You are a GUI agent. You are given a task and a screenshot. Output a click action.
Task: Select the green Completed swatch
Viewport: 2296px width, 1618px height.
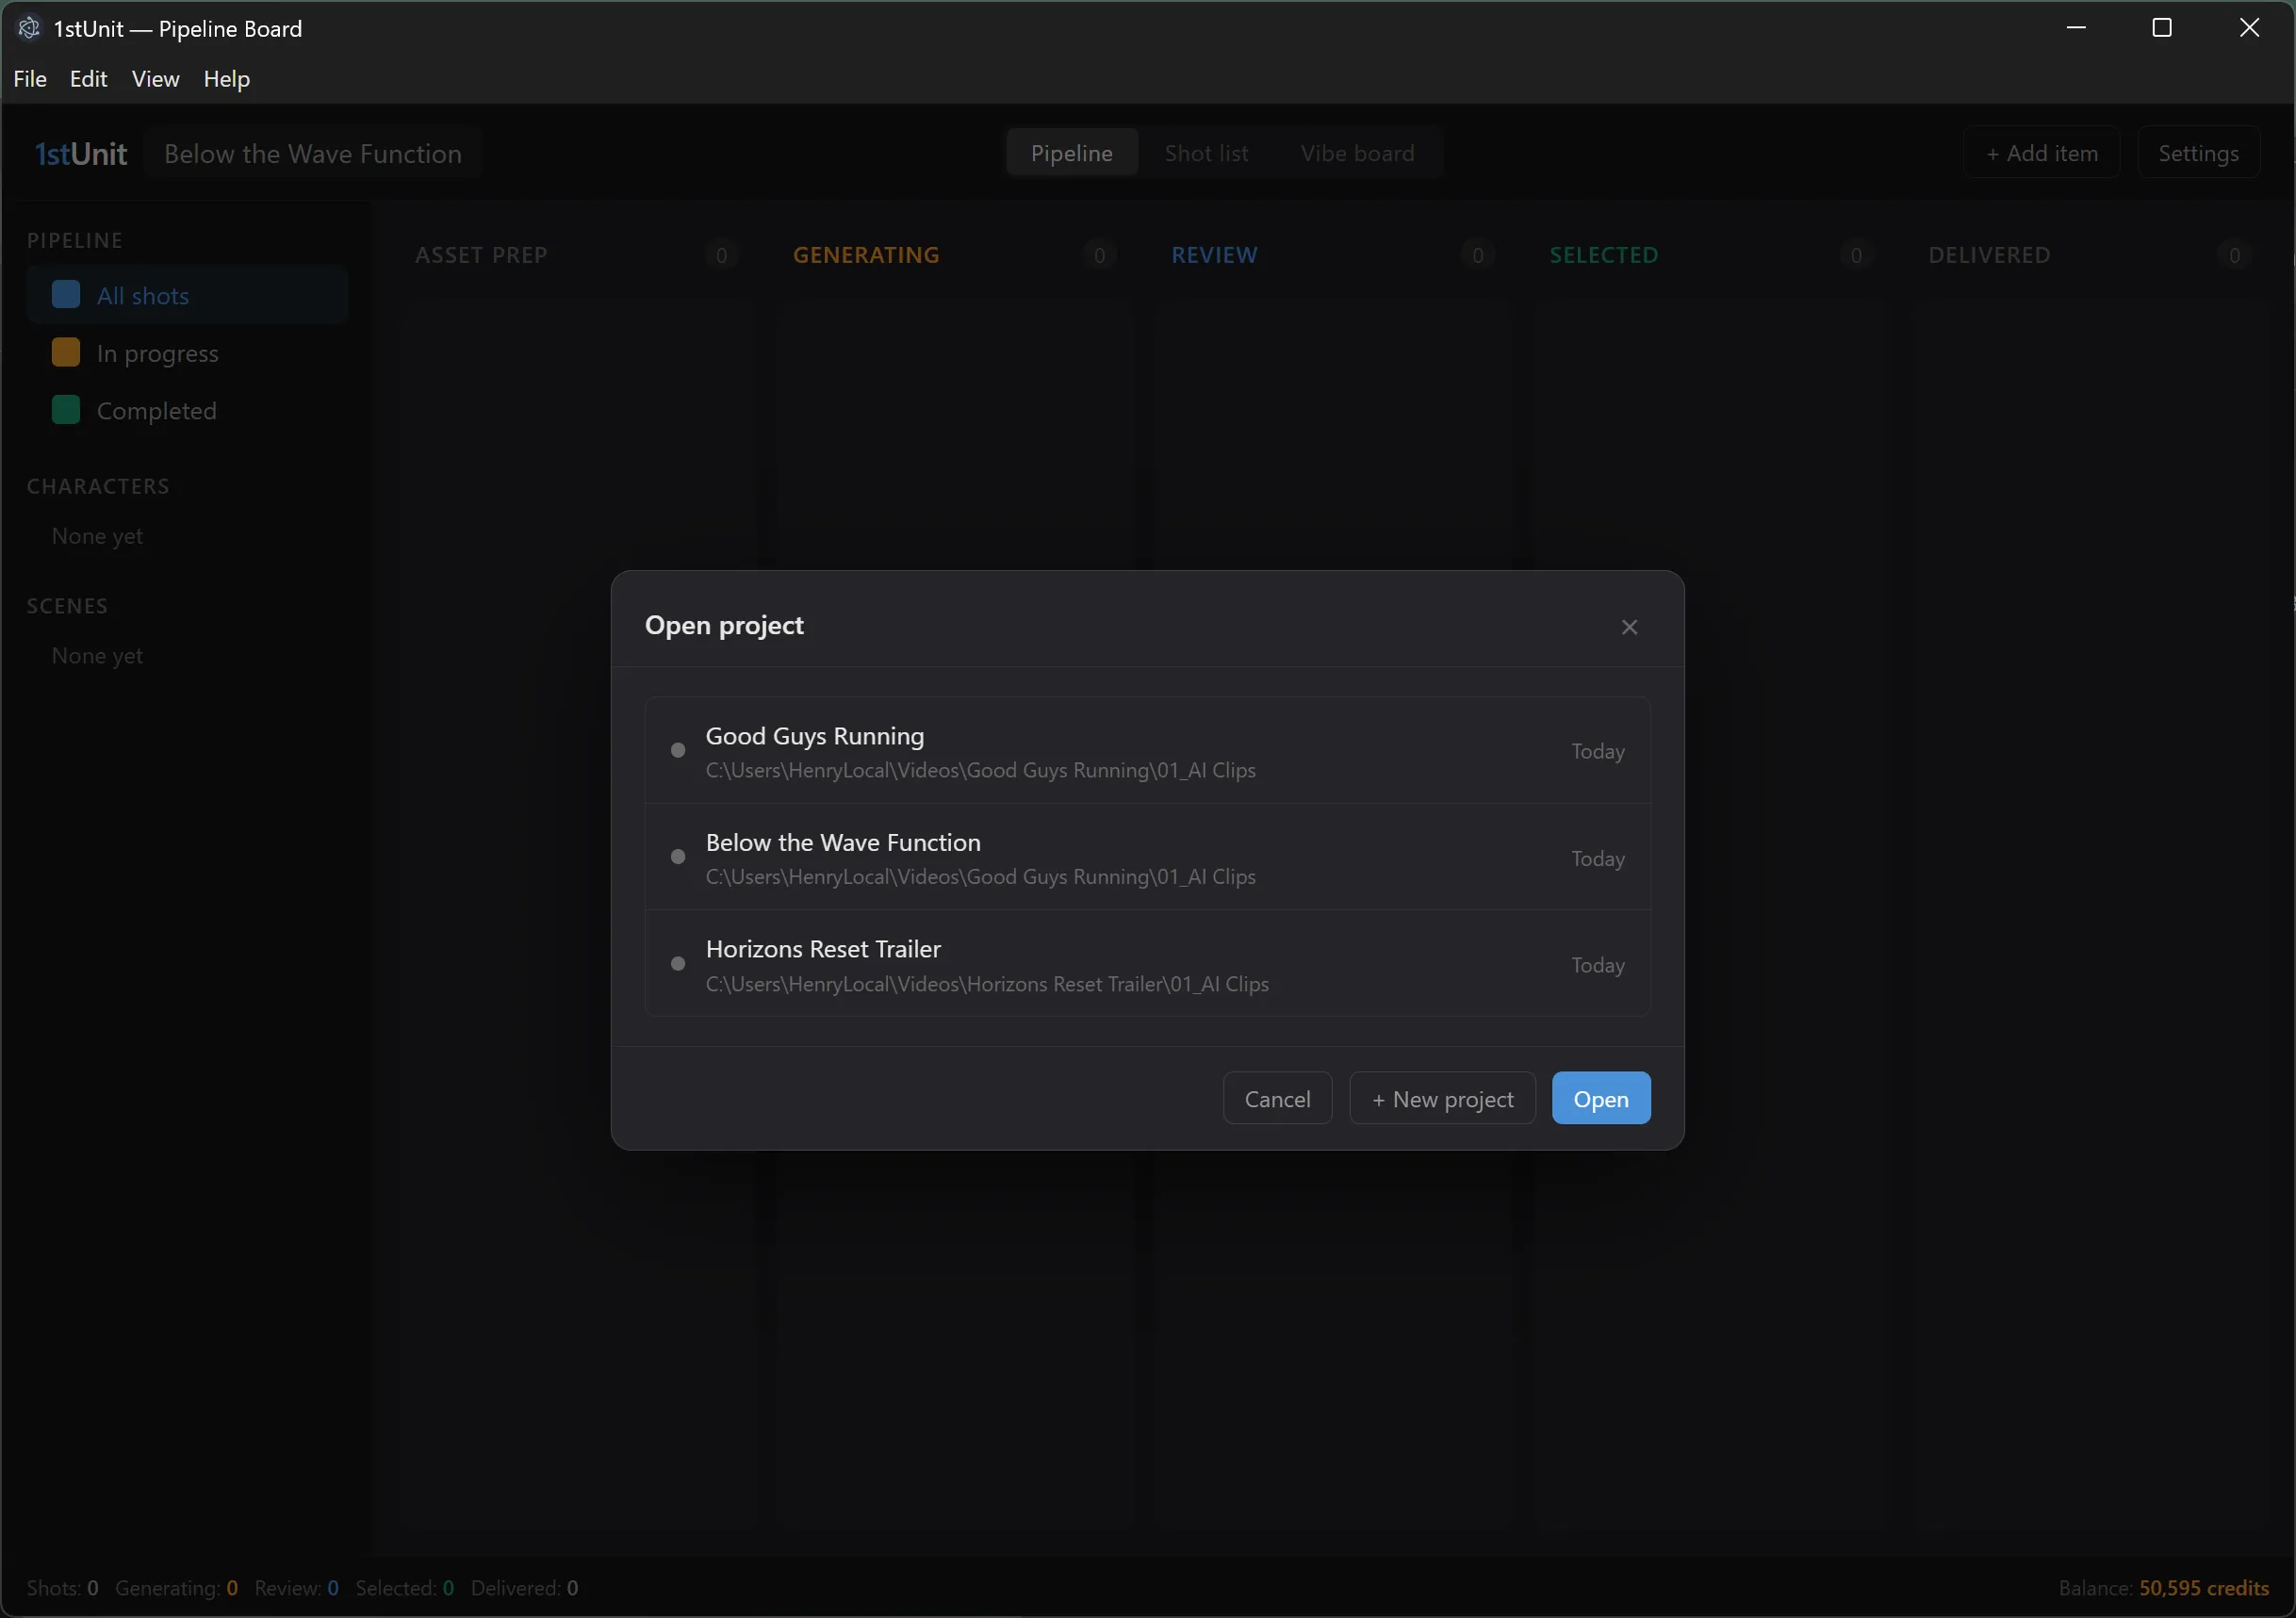click(66, 410)
